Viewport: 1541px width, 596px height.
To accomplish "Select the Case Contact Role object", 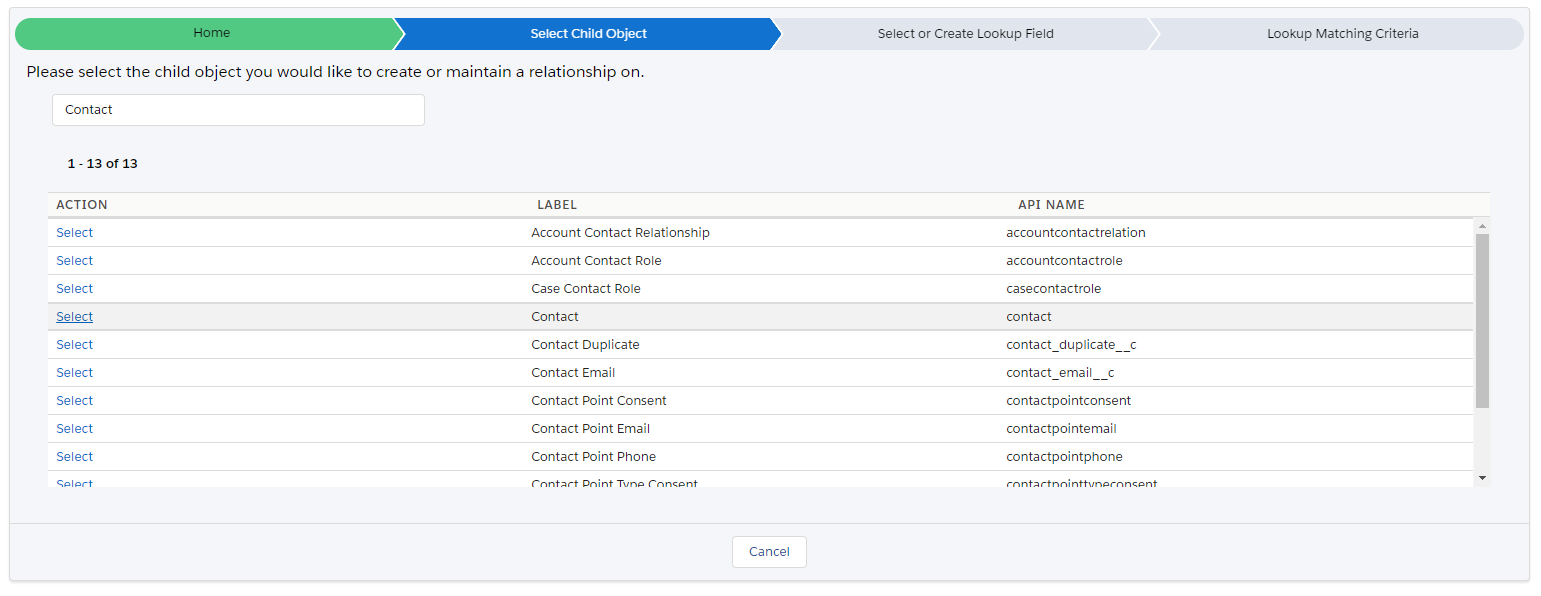I will tap(74, 289).
